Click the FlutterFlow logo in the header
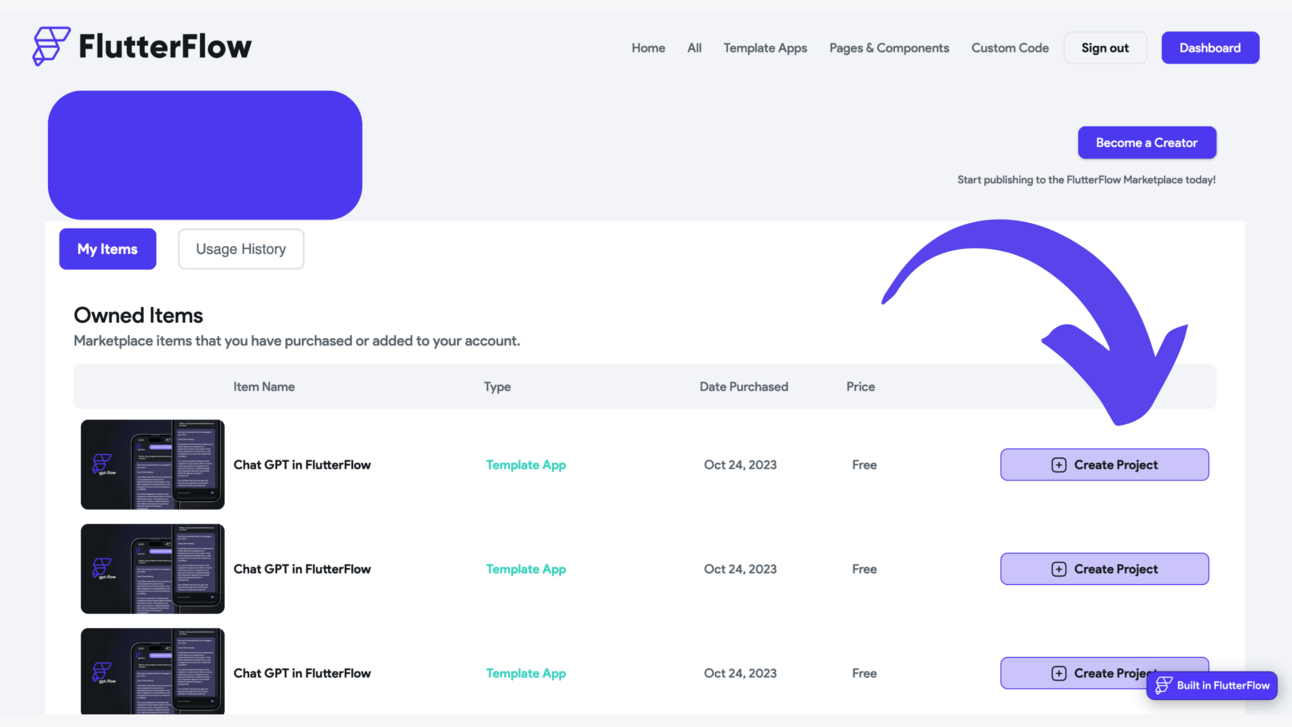Viewport: 1292px width, 727px height. pyautogui.click(x=142, y=46)
